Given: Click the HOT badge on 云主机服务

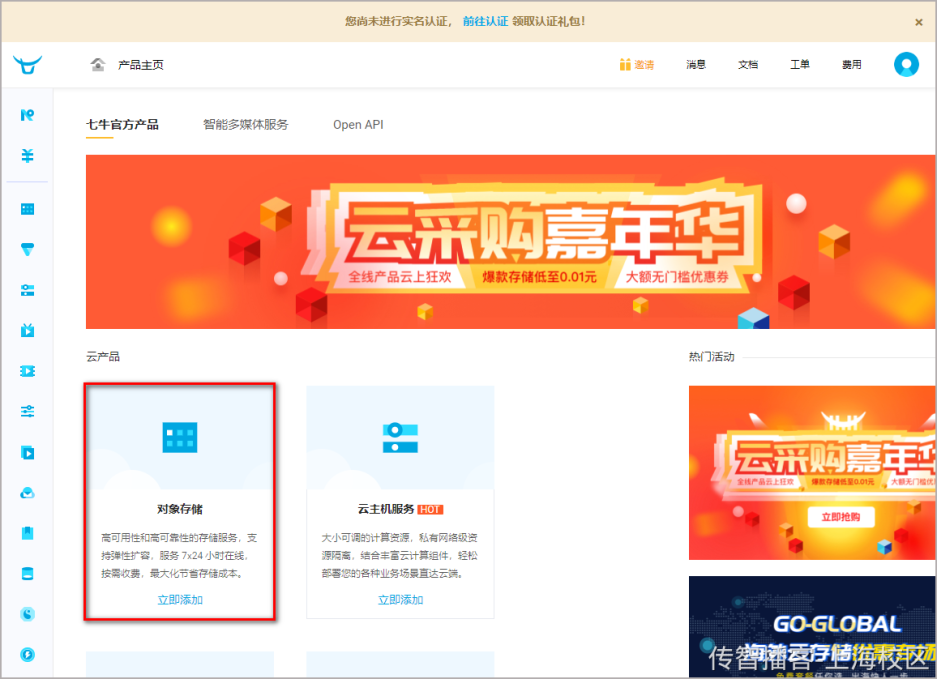Looking at the screenshot, I should pyautogui.click(x=430, y=509).
